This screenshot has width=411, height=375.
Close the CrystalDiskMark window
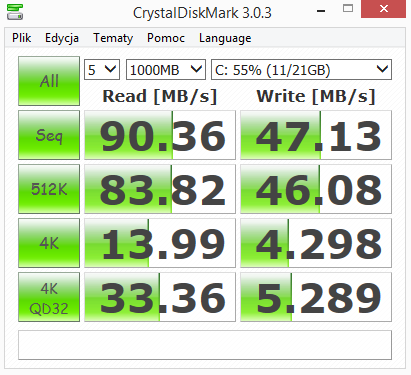point(384,9)
